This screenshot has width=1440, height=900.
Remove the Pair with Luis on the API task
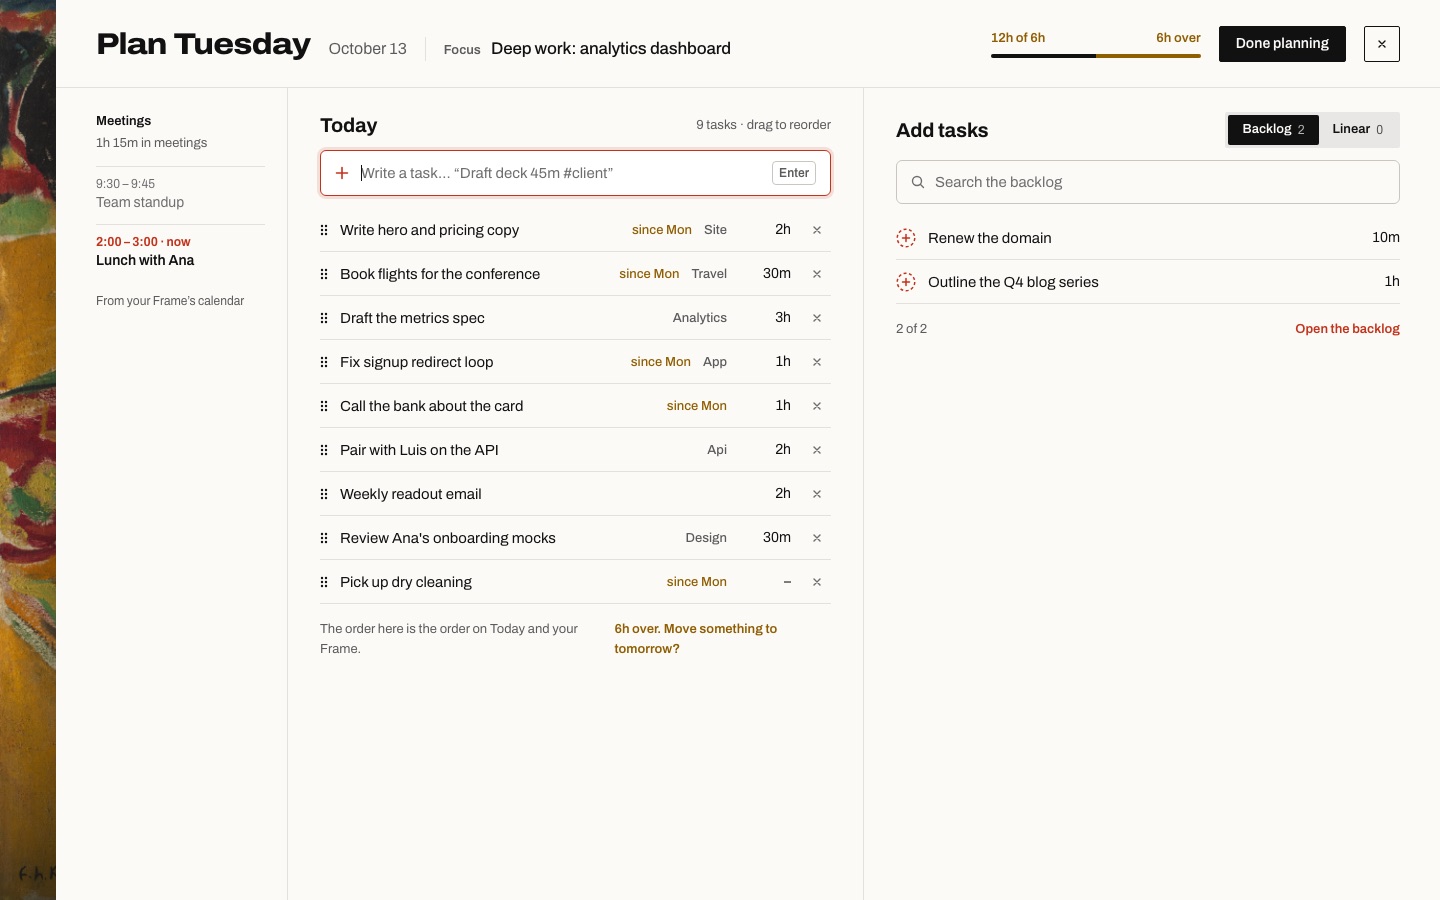point(817,450)
